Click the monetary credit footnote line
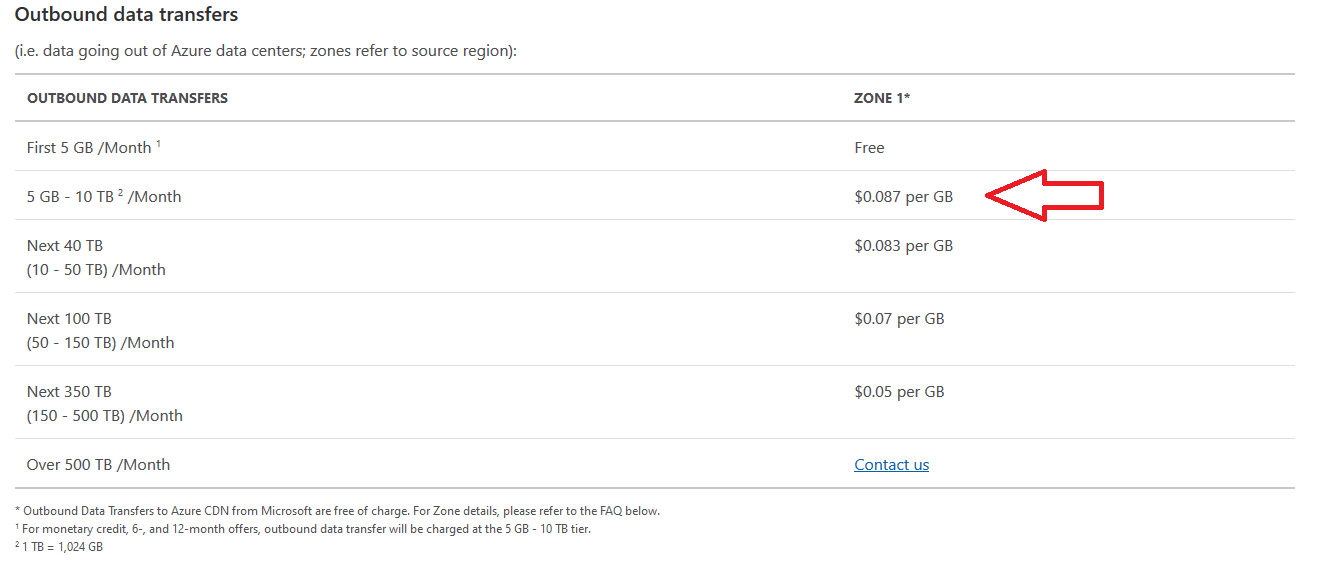The width and height of the screenshot is (1333, 566). pyautogui.click(x=303, y=528)
